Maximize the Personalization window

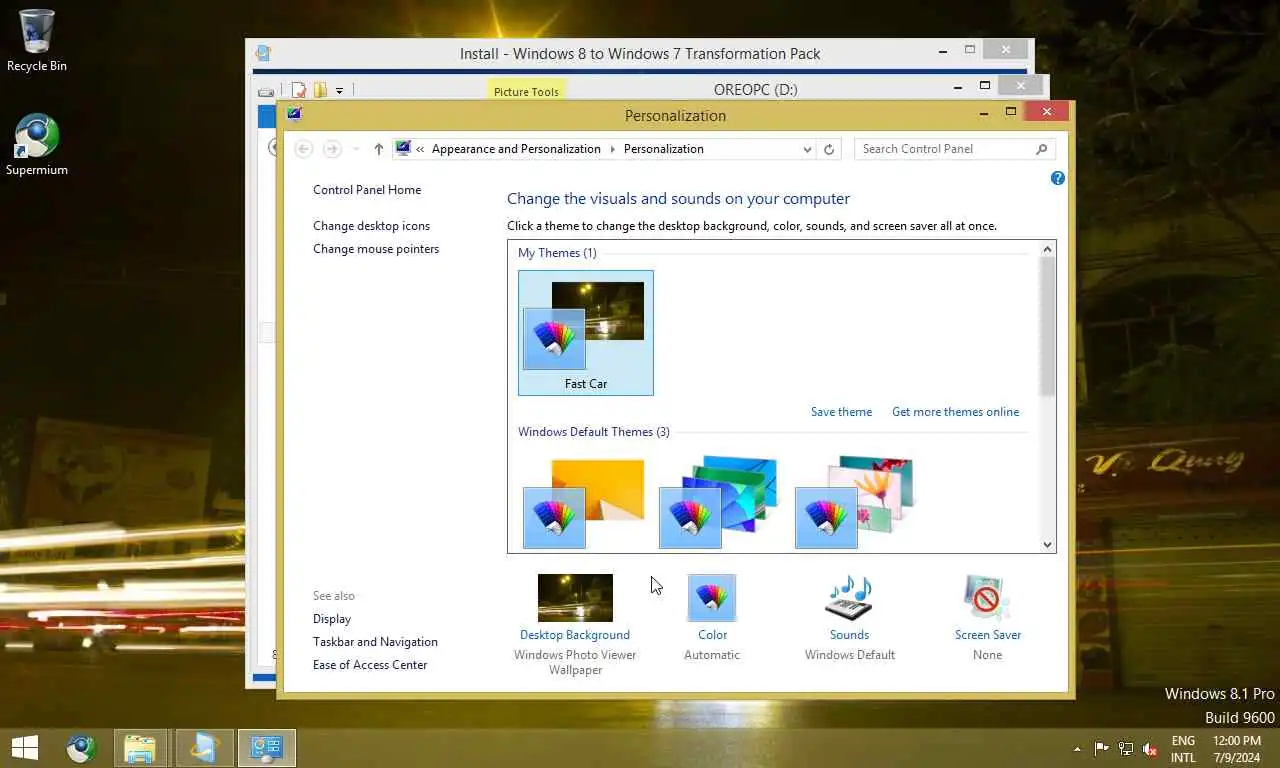(1011, 112)
